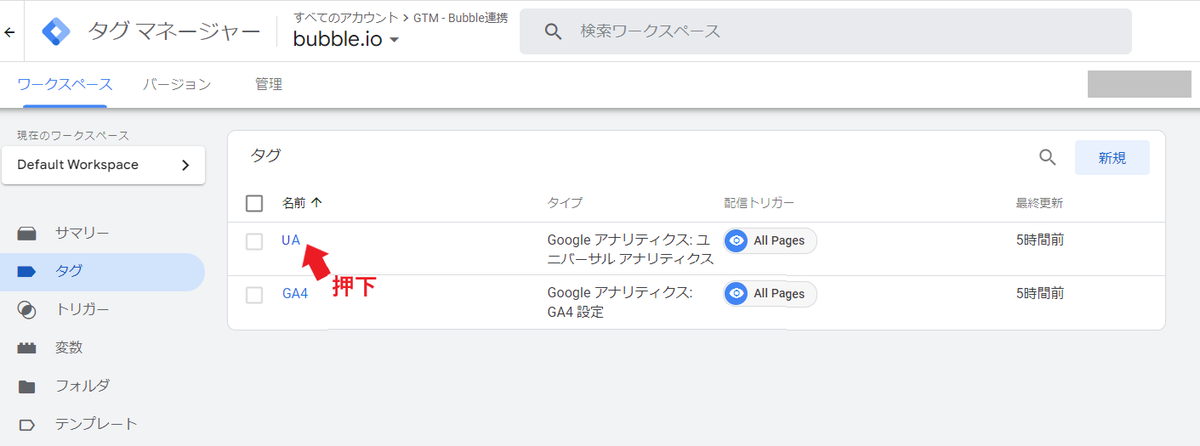Click the テンプレート sidebar icon
The image size is (1200, 446).
tap(27, 424)
